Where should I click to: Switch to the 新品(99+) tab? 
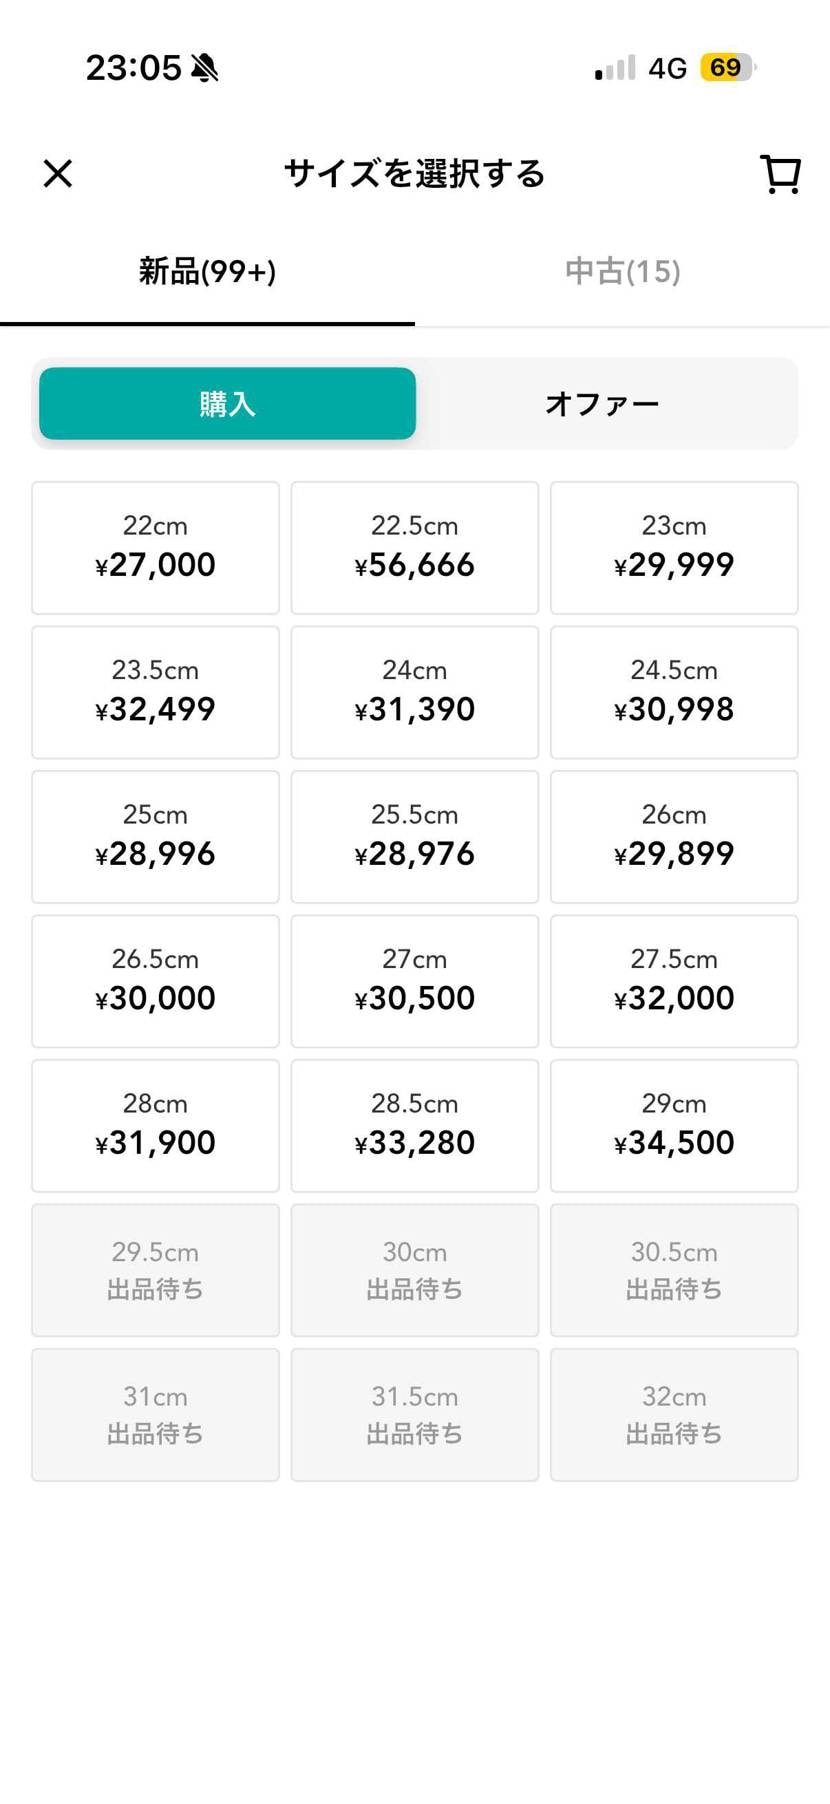pos(207,272)
